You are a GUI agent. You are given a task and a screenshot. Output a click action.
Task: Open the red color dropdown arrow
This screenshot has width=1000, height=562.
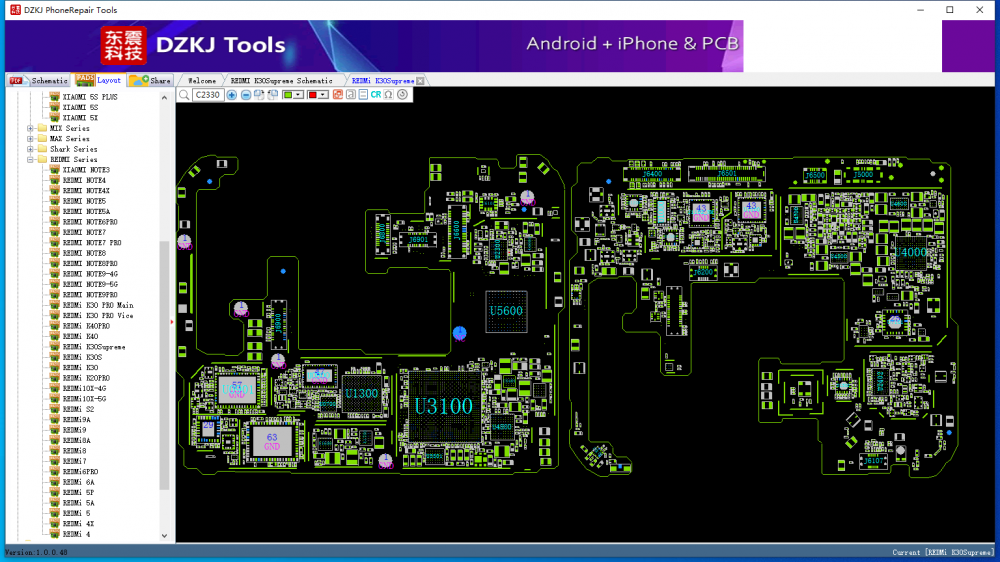[323, 95]
